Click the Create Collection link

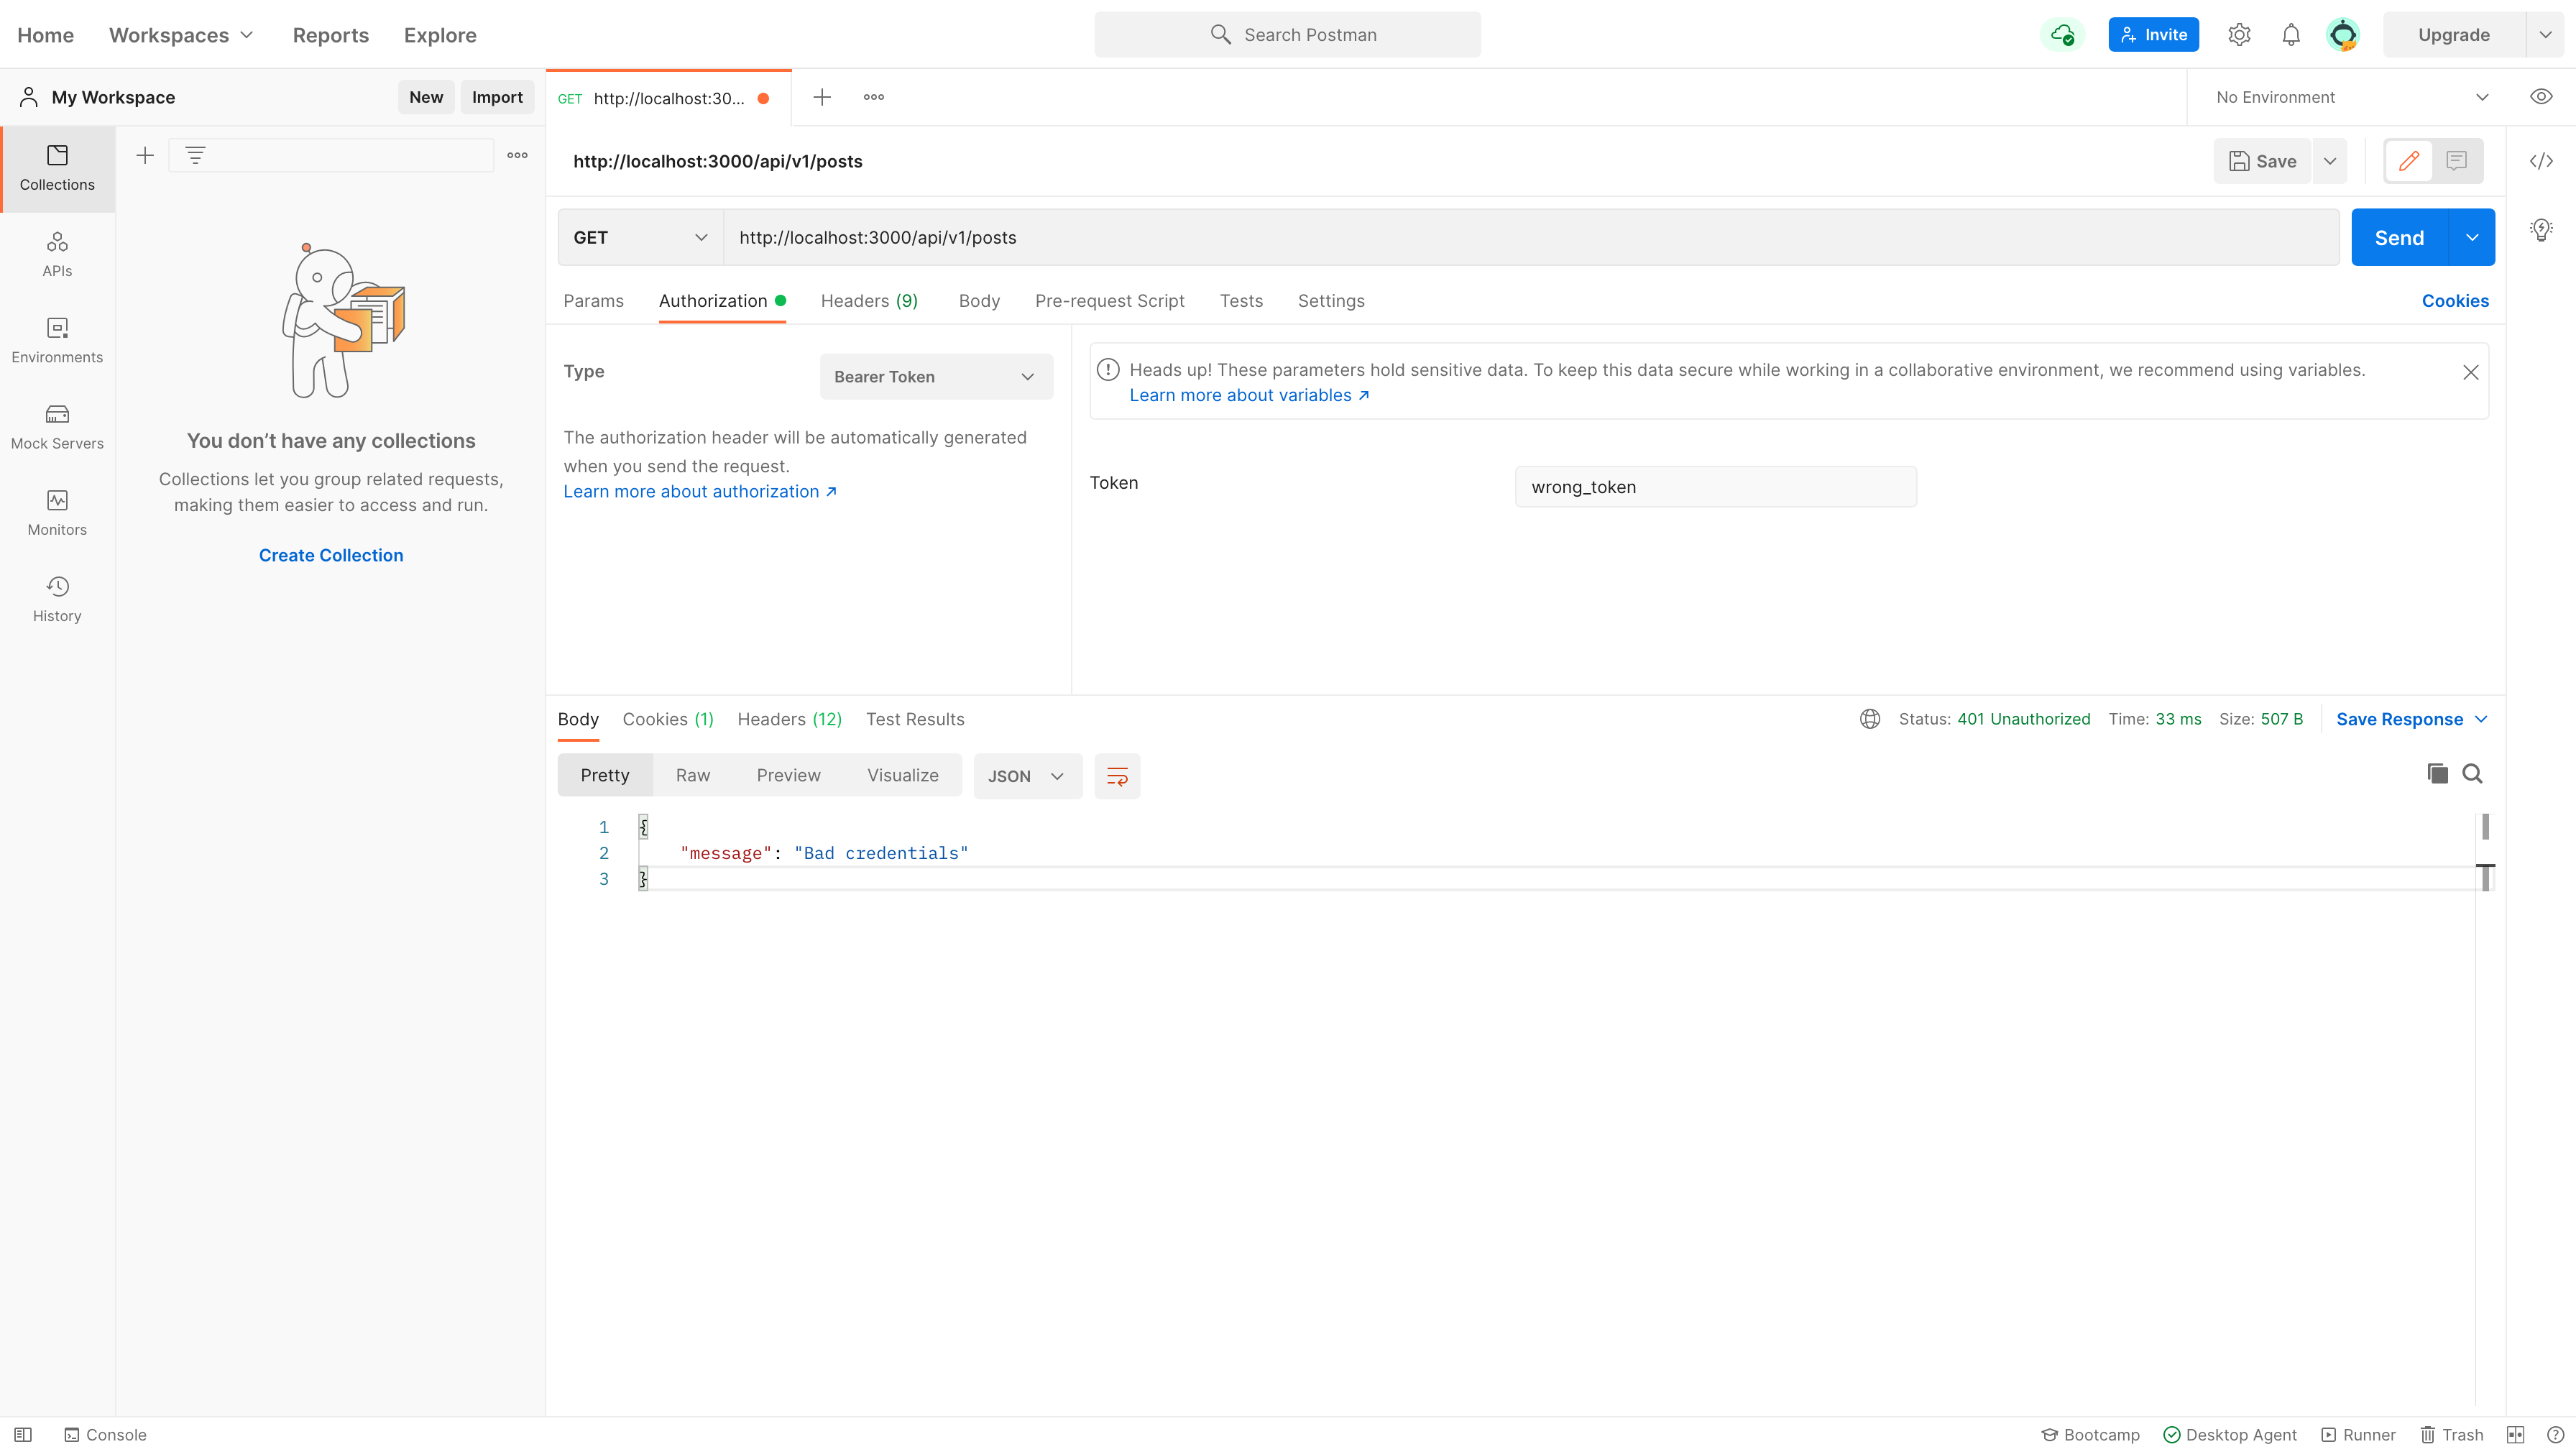(331, 555)
